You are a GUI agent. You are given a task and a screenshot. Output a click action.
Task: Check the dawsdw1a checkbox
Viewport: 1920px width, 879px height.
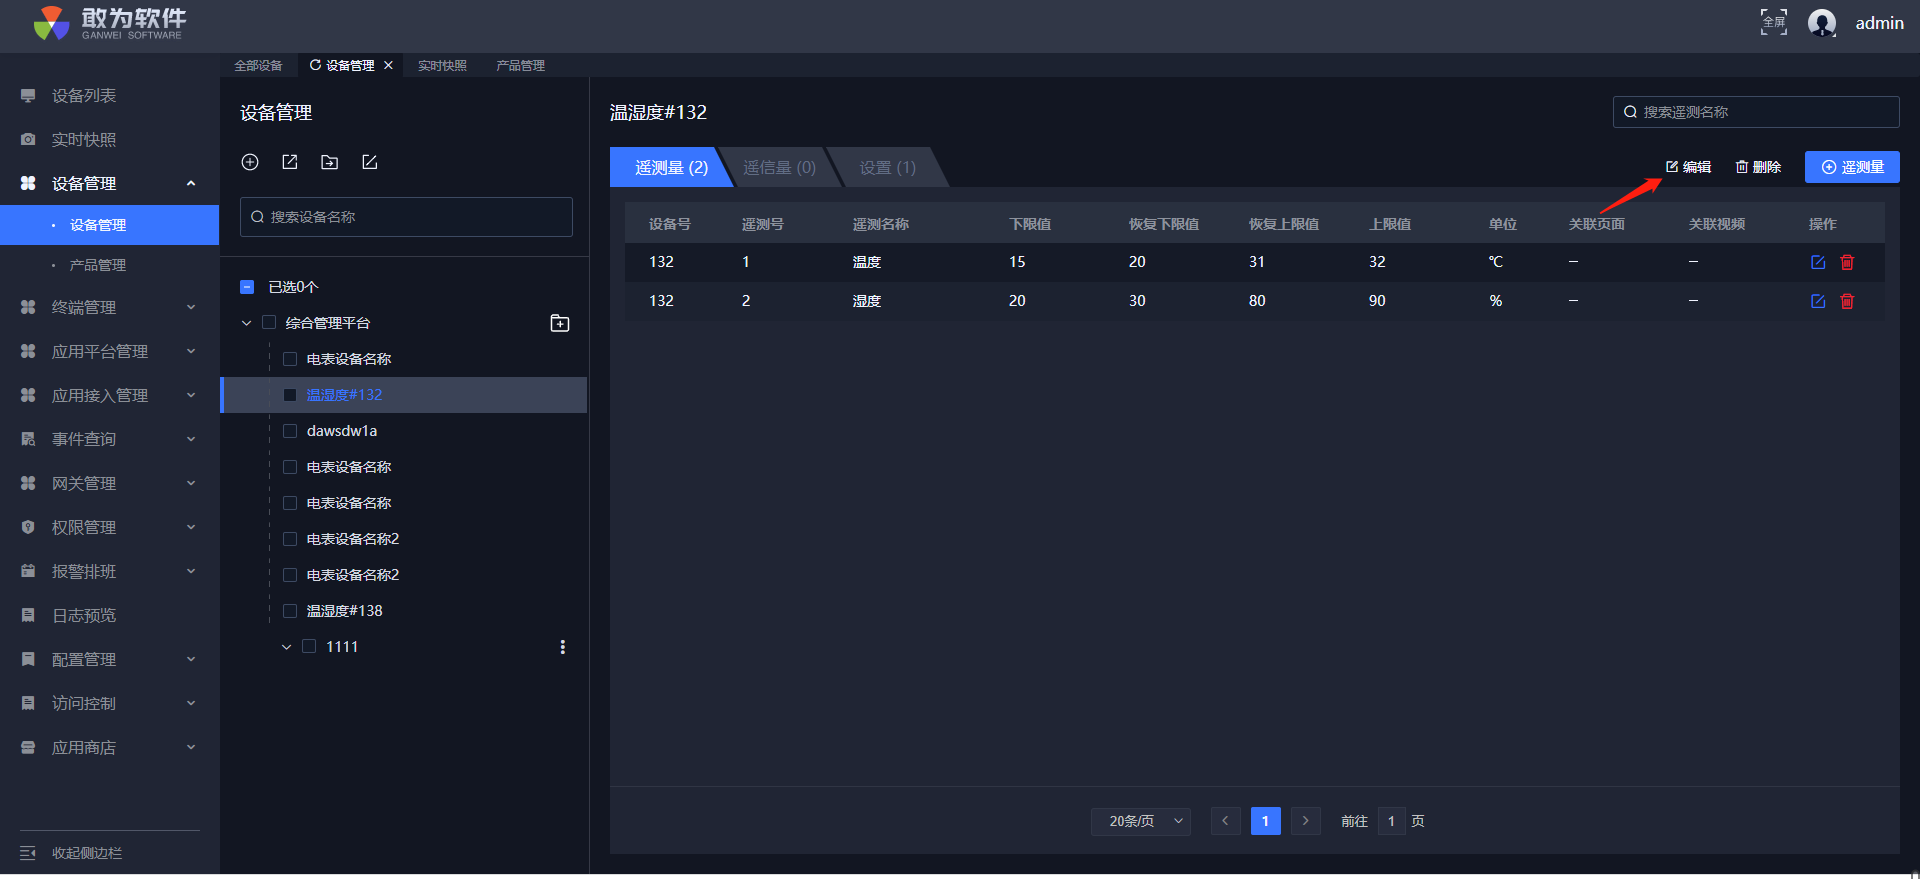click(290, 431)
